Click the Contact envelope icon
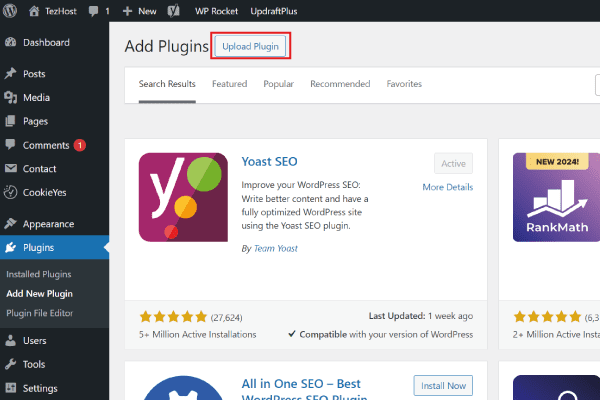The width and height of the screenshot is (600, 400). pos(11,168)
